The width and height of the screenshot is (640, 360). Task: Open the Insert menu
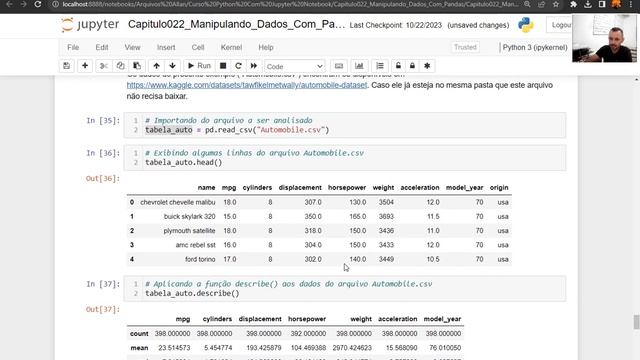pos(166,47)
